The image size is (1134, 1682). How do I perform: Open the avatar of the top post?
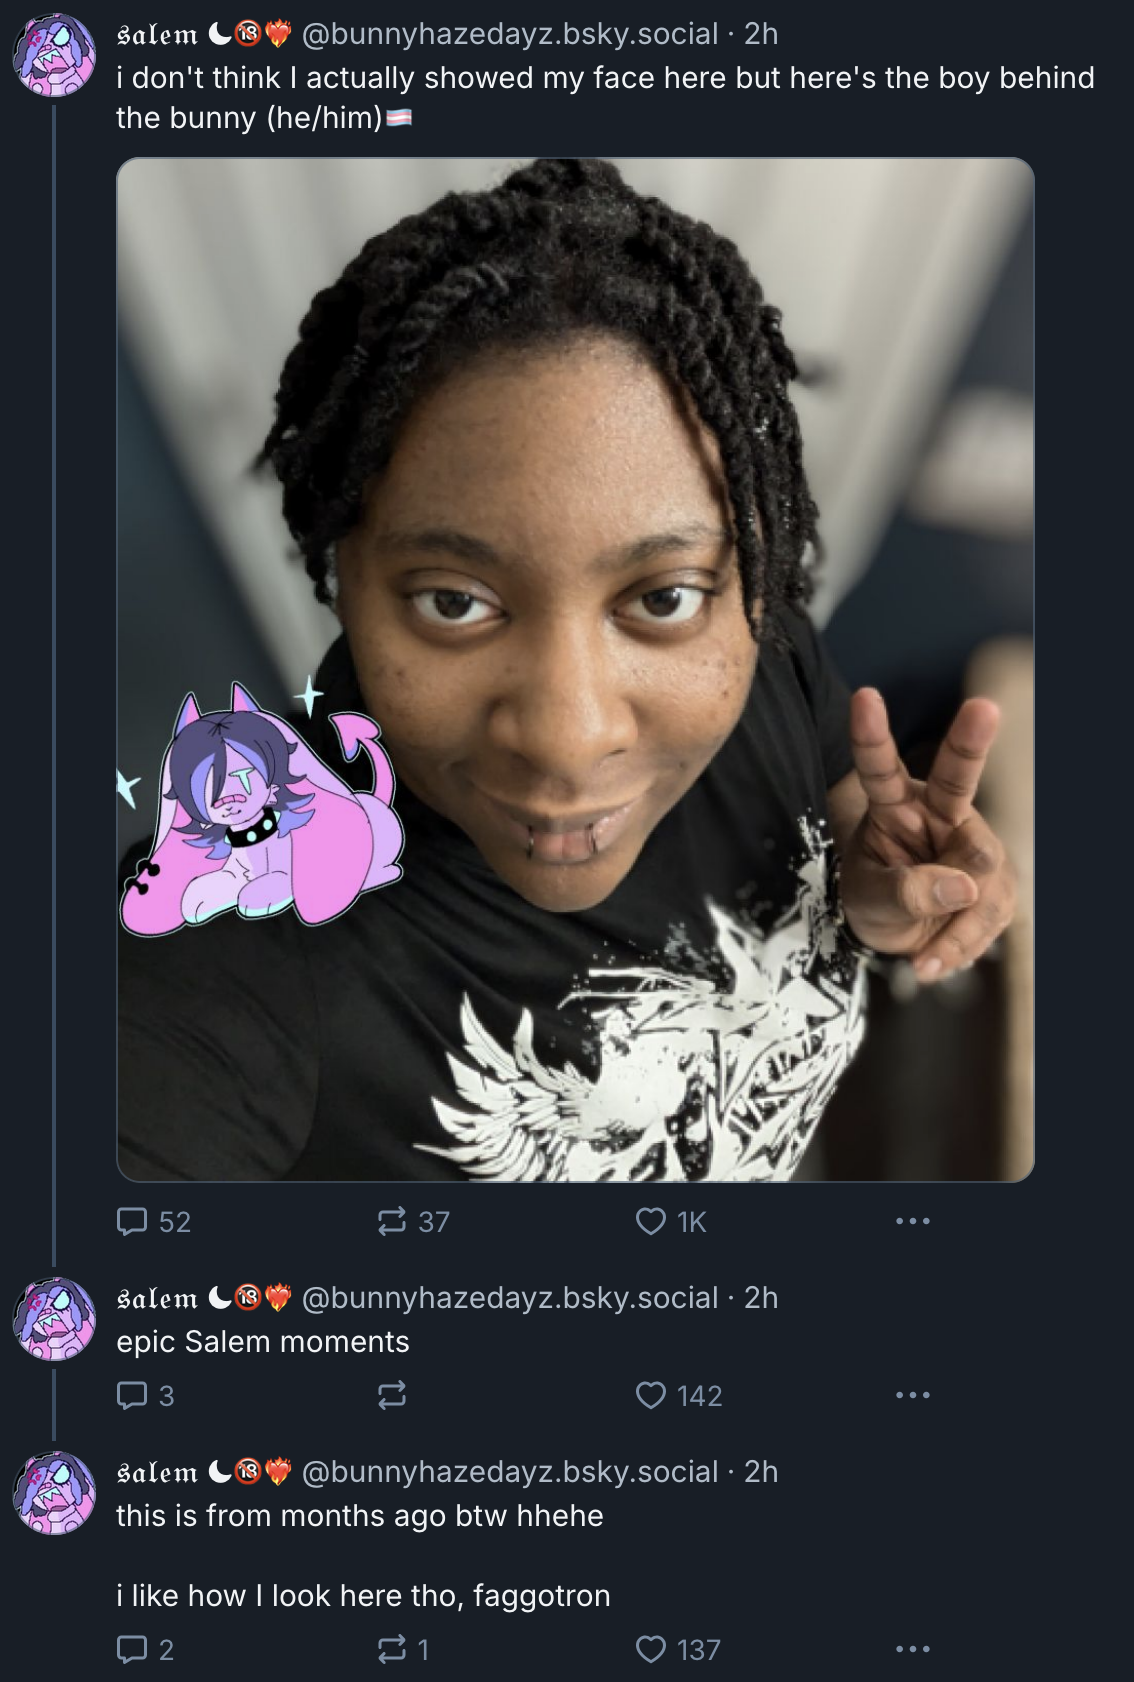[x=54, y=55]
